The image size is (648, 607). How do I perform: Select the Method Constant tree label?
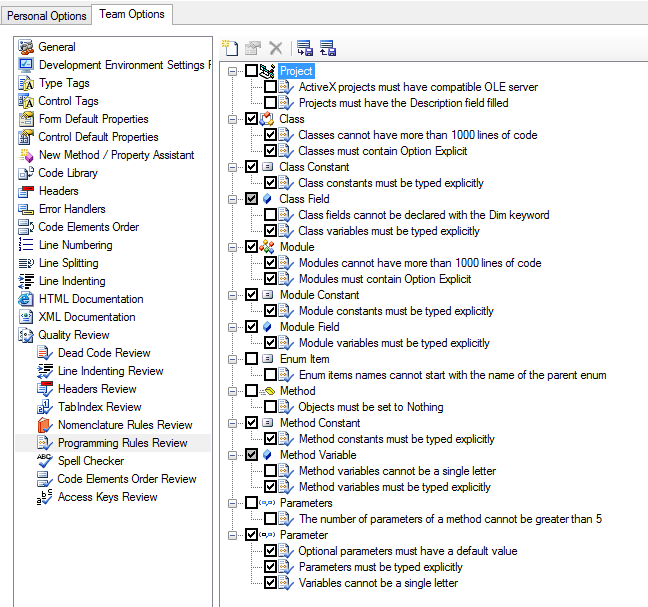(x=320, y=423)
